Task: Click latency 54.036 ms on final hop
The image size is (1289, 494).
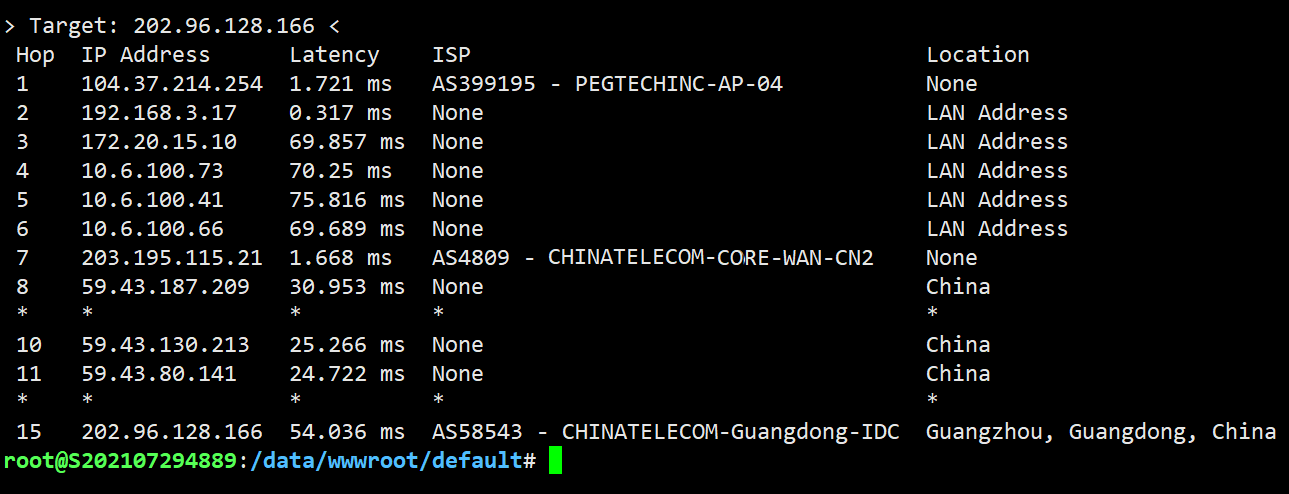Action: [x=347, y=432]
